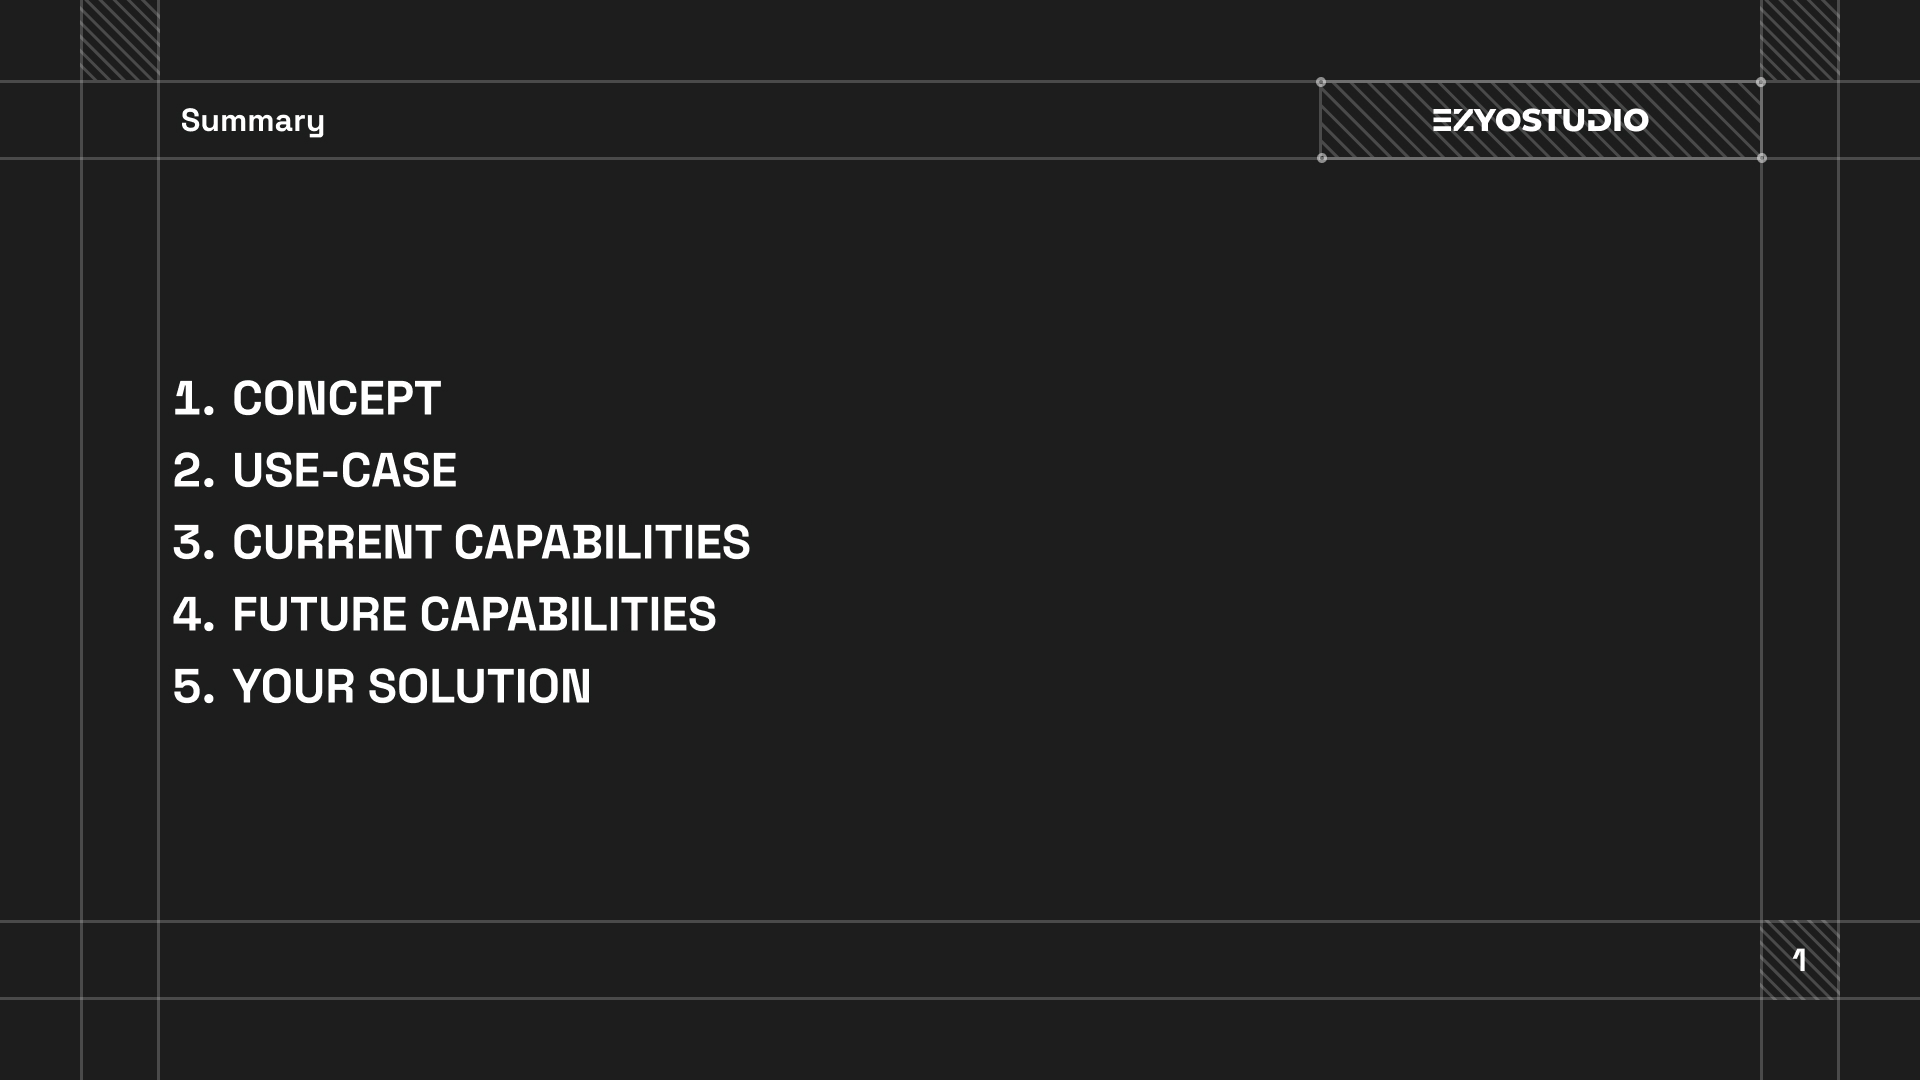This screenshot has width=1920, height=1080.
Task: Click the numeral 4 in the list
Action: (x=188, y=615)
